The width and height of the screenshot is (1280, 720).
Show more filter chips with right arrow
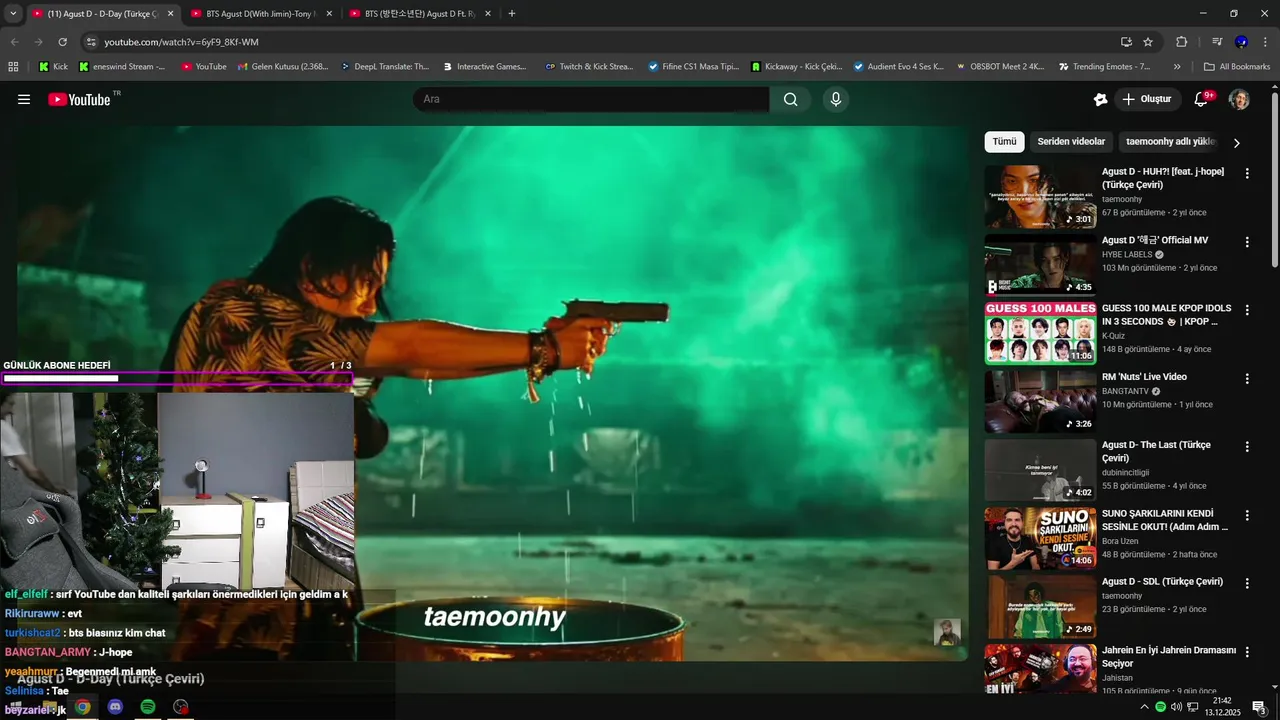[1236, 143]
